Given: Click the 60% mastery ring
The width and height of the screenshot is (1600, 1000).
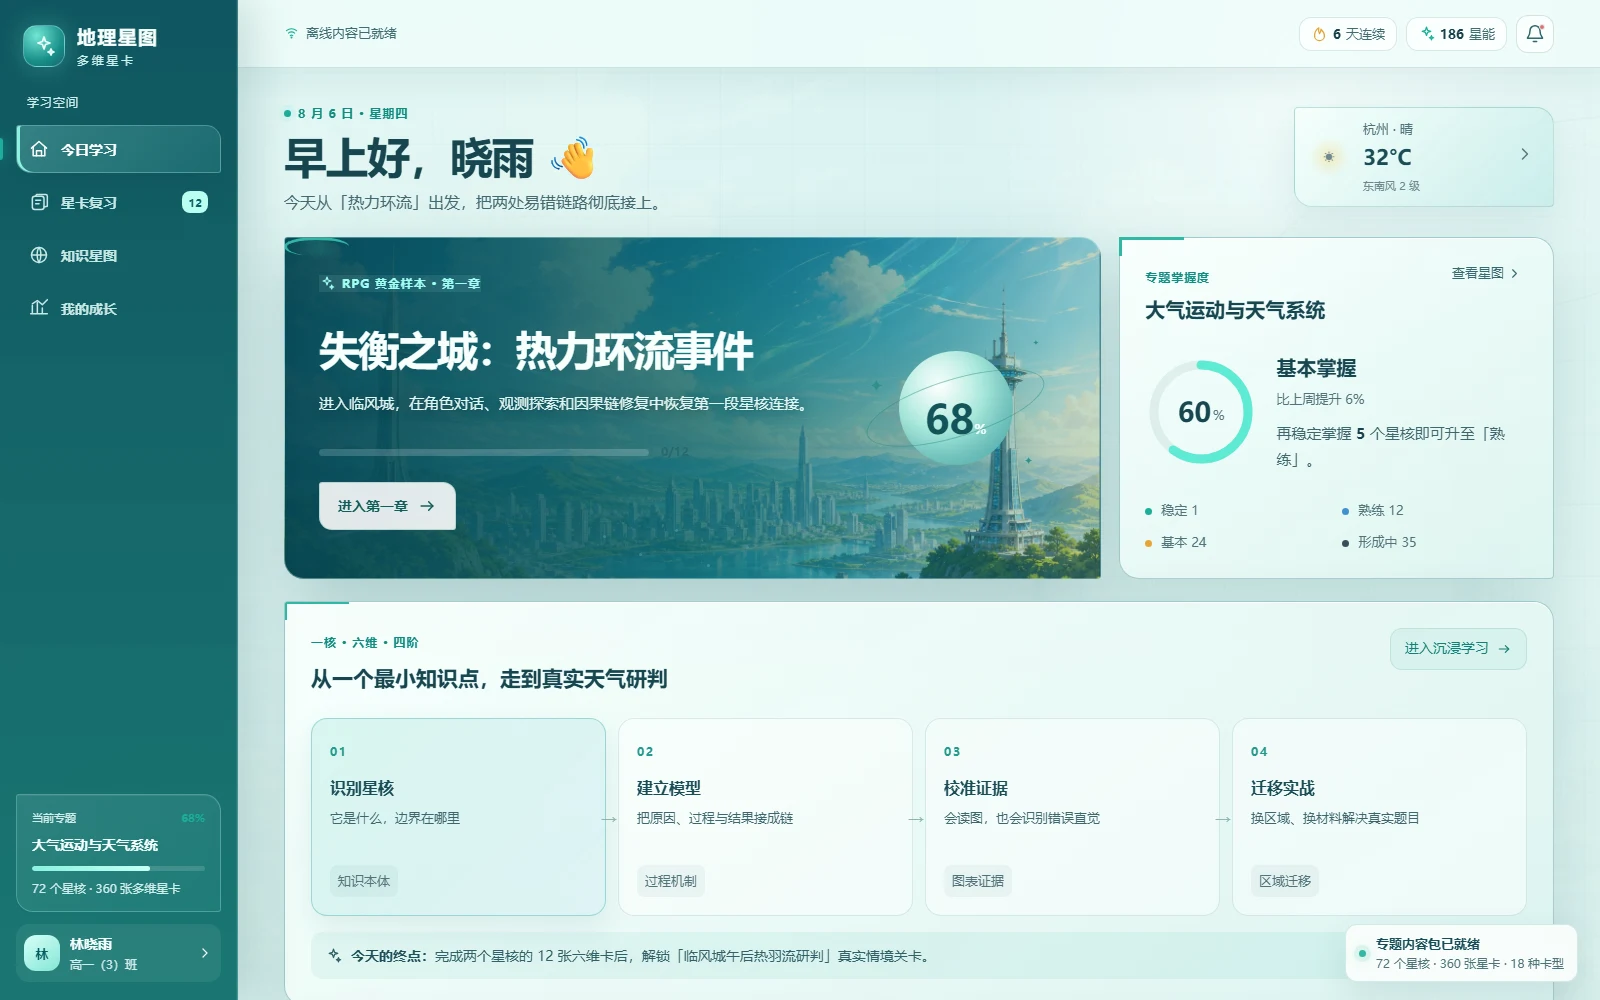Looking at the screenshot, I should (x=1200, y=412).
